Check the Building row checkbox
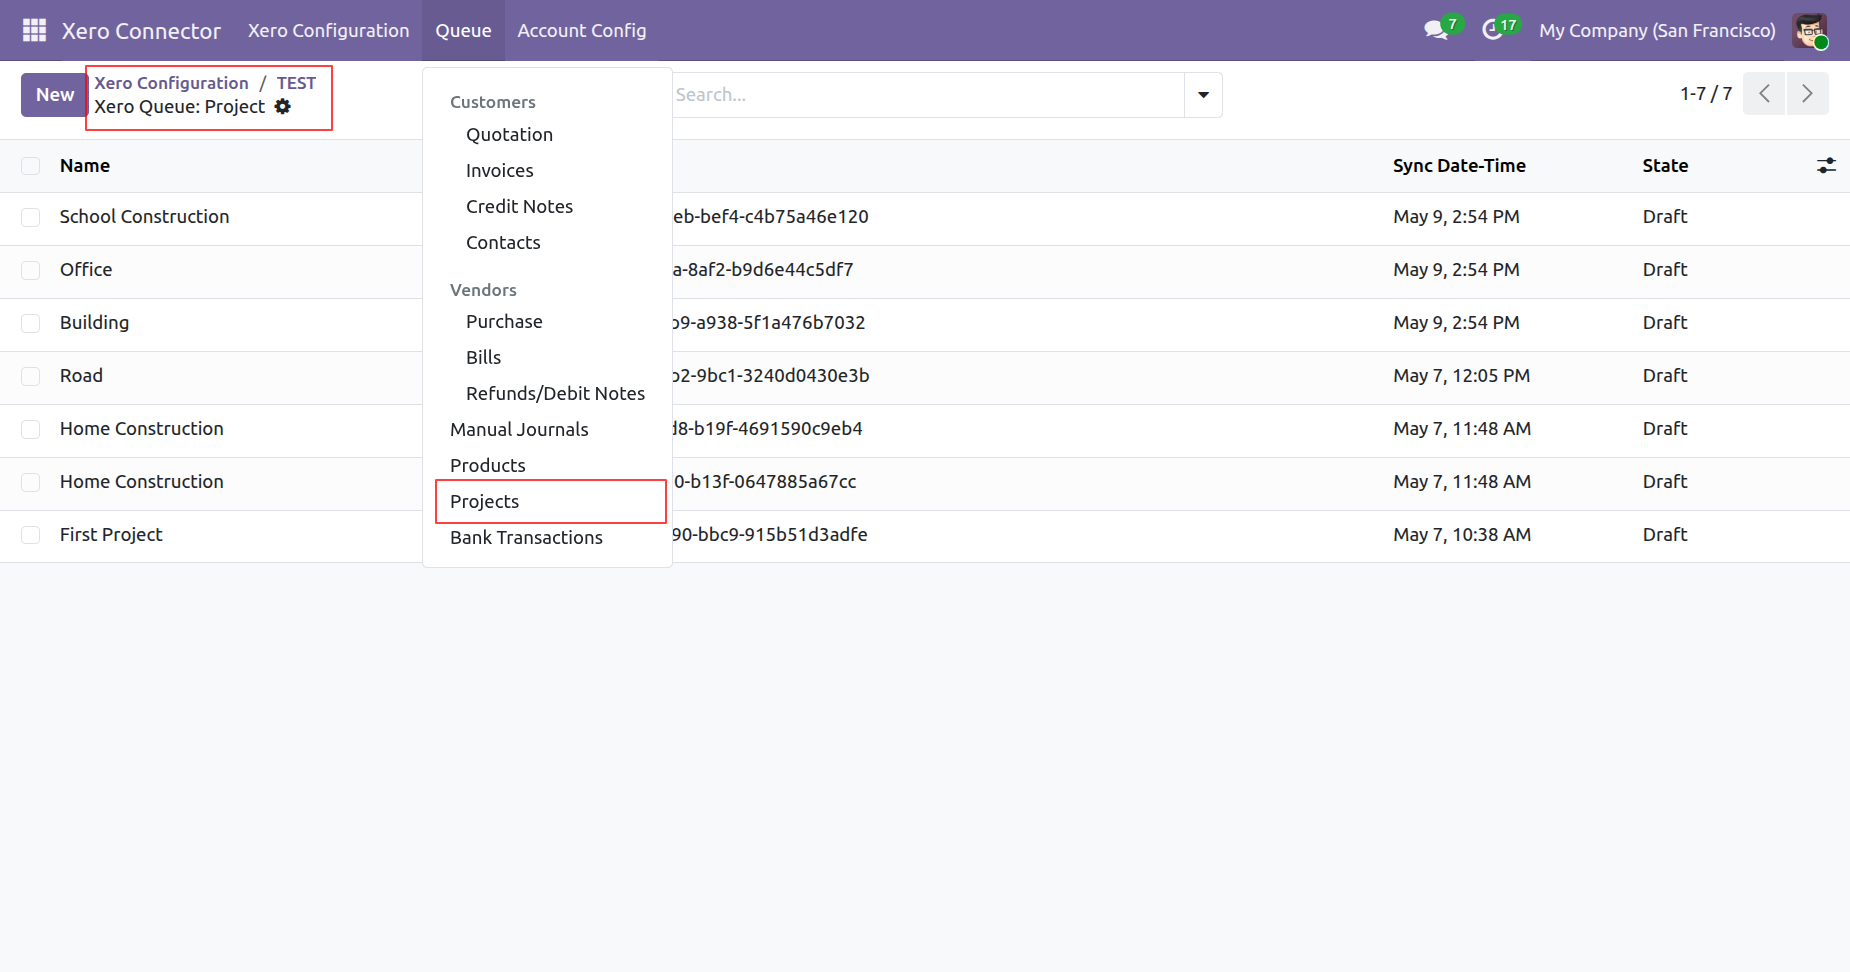This screenshot has width=1850, height=972. [31, 323]
